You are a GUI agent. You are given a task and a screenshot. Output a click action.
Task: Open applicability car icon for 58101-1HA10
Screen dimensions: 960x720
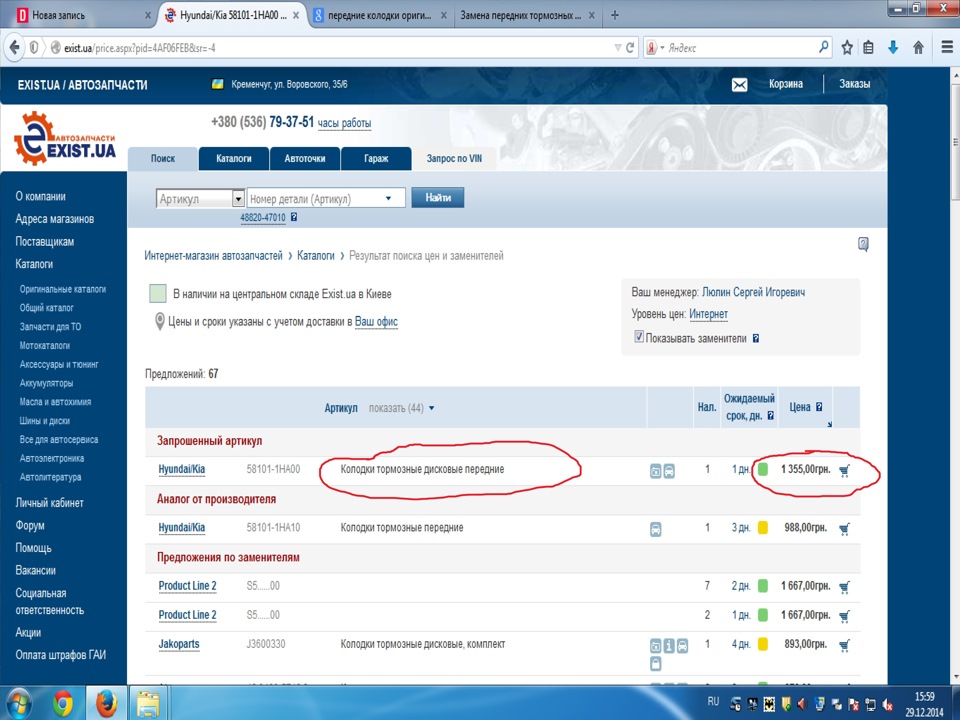click(x=655, y=530)
